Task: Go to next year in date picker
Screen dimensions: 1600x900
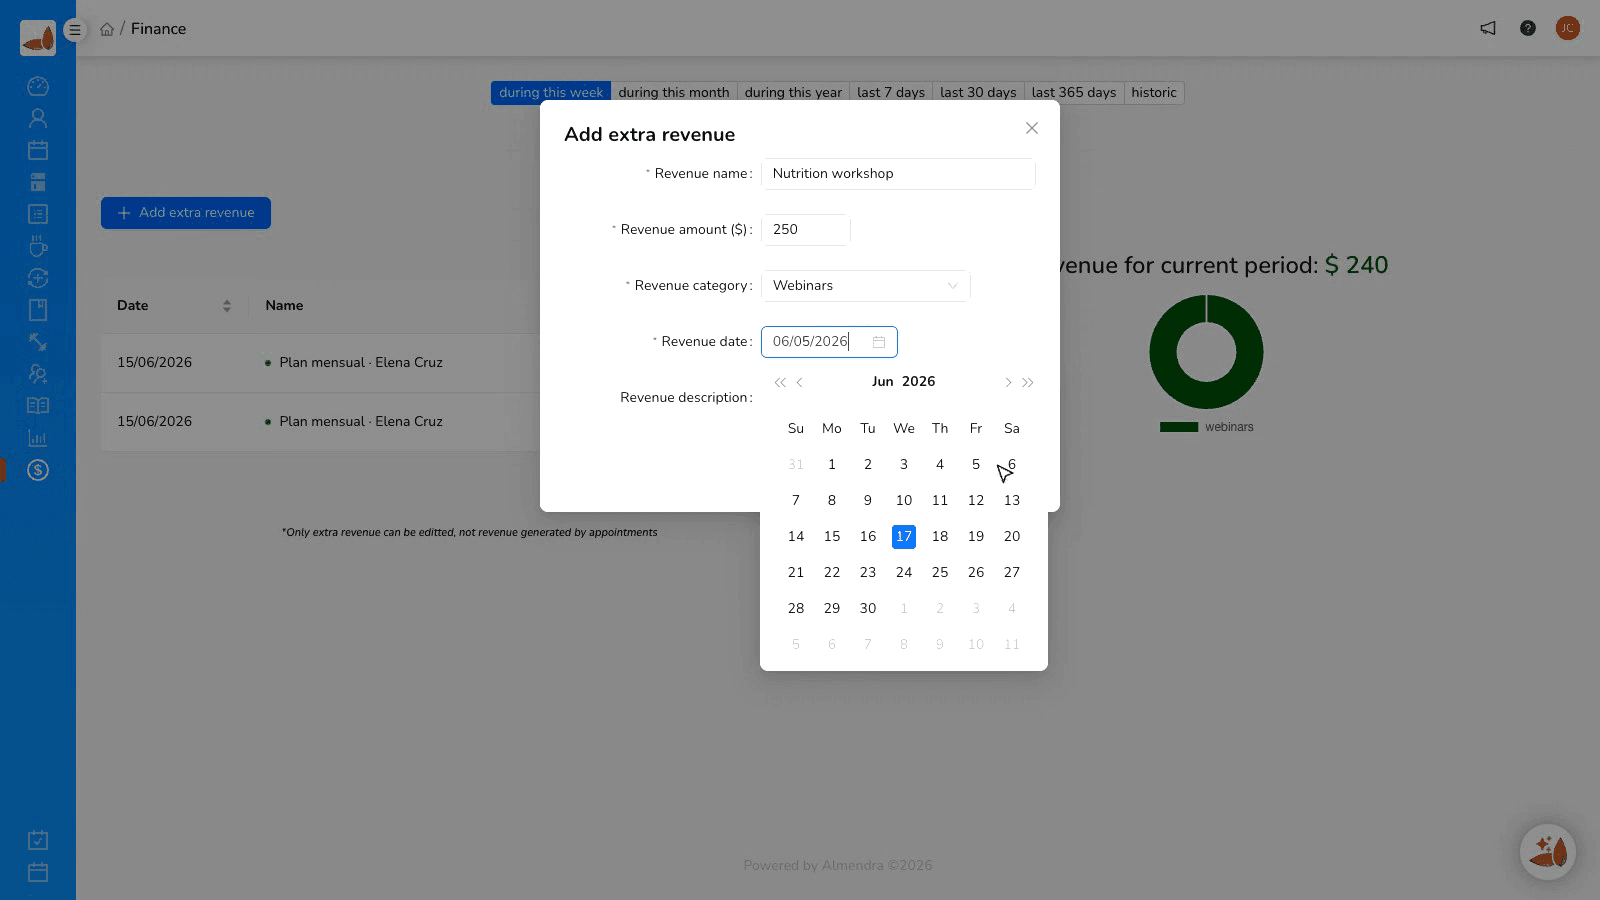Action: pos(1028,382)
